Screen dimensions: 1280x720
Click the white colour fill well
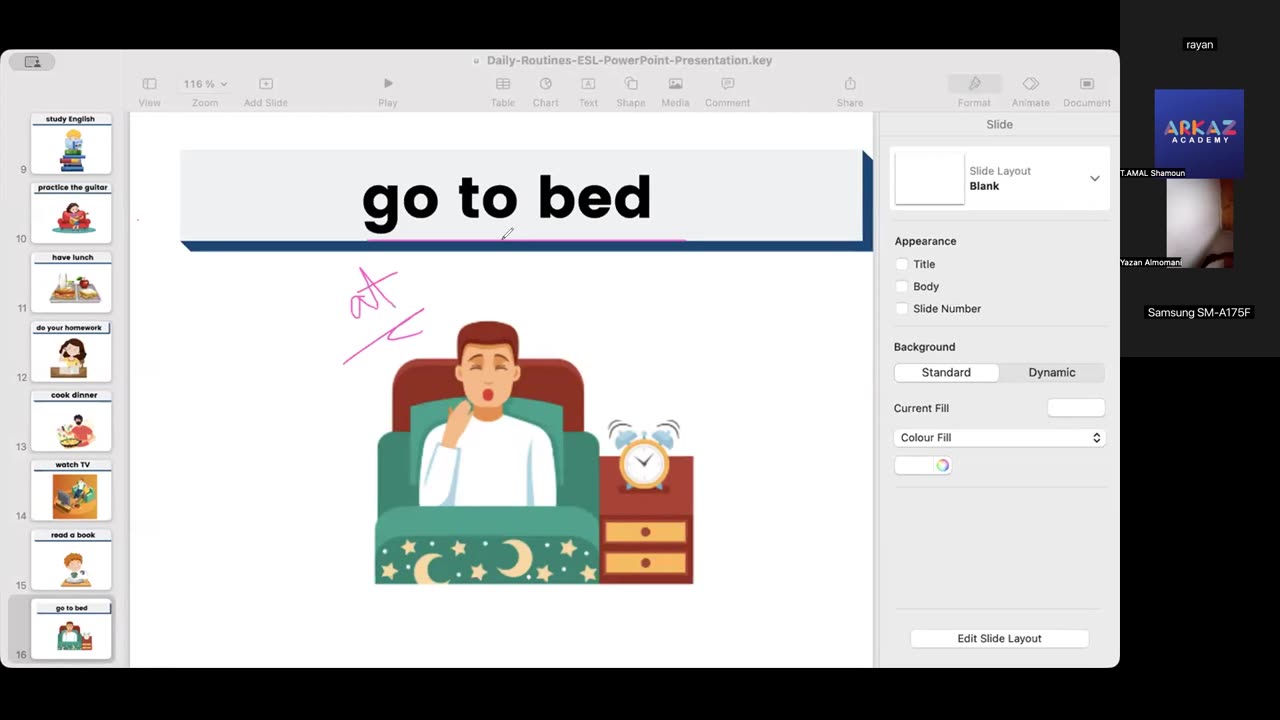click(915, 465)
